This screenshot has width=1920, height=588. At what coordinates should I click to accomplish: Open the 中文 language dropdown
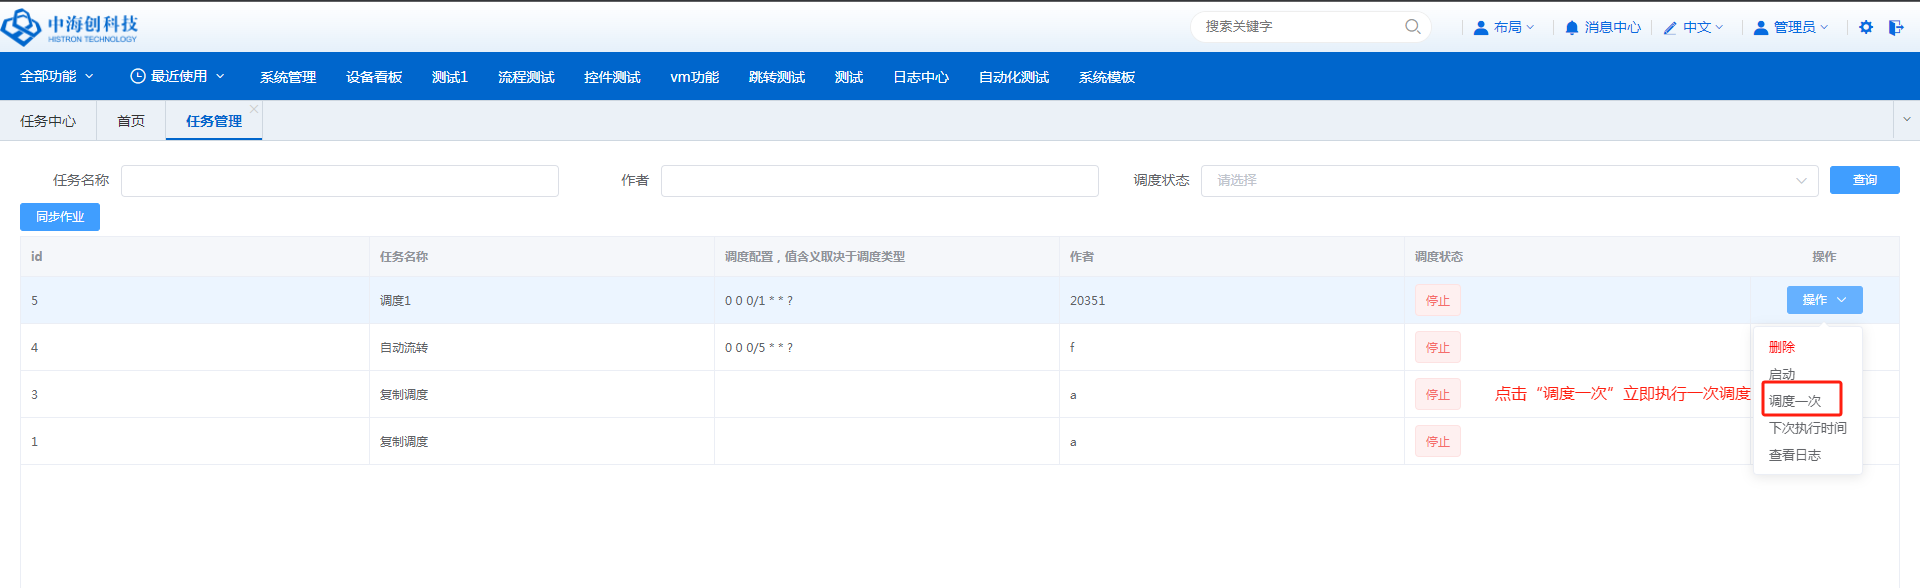coord(1693,27)
